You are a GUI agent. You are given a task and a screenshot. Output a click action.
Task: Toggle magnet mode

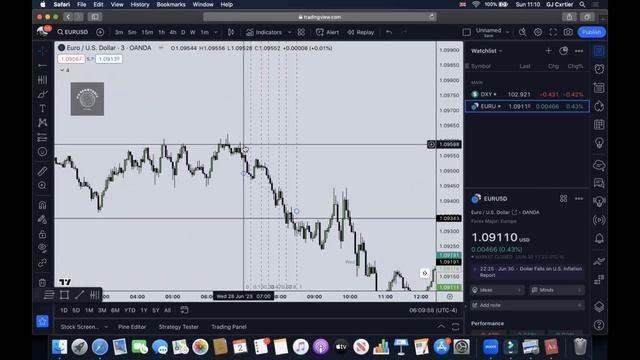pos(42,204)
